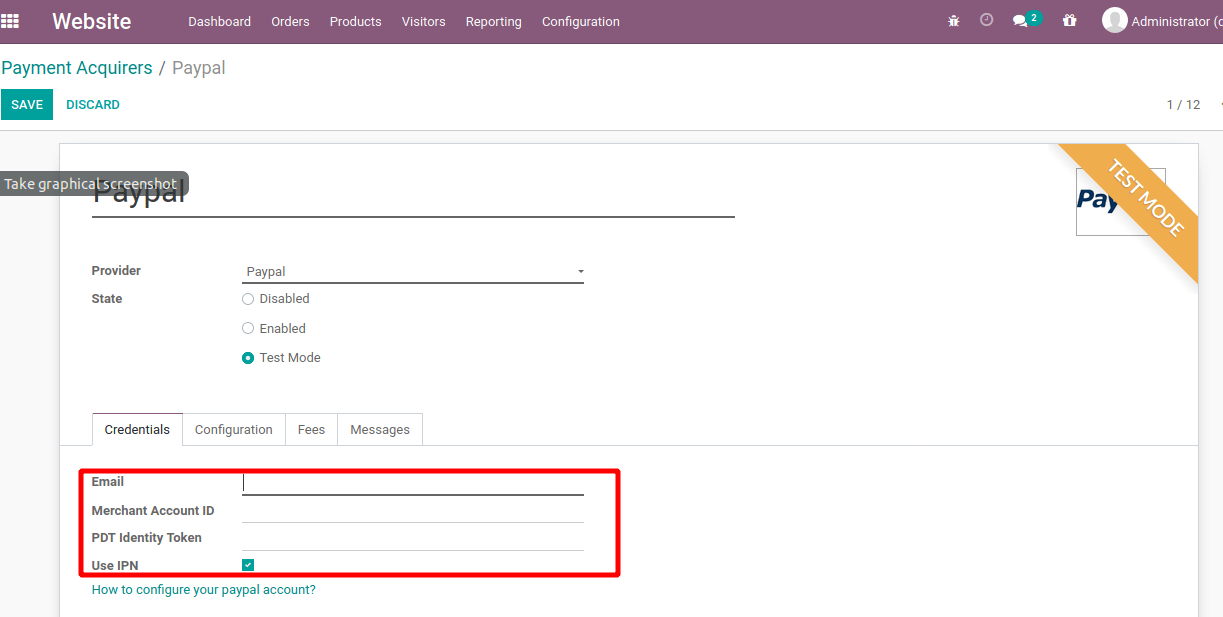Viewport: 1223px width, 617px height.
Task: Switch to the Credentials tab
Action: (137, 429)
